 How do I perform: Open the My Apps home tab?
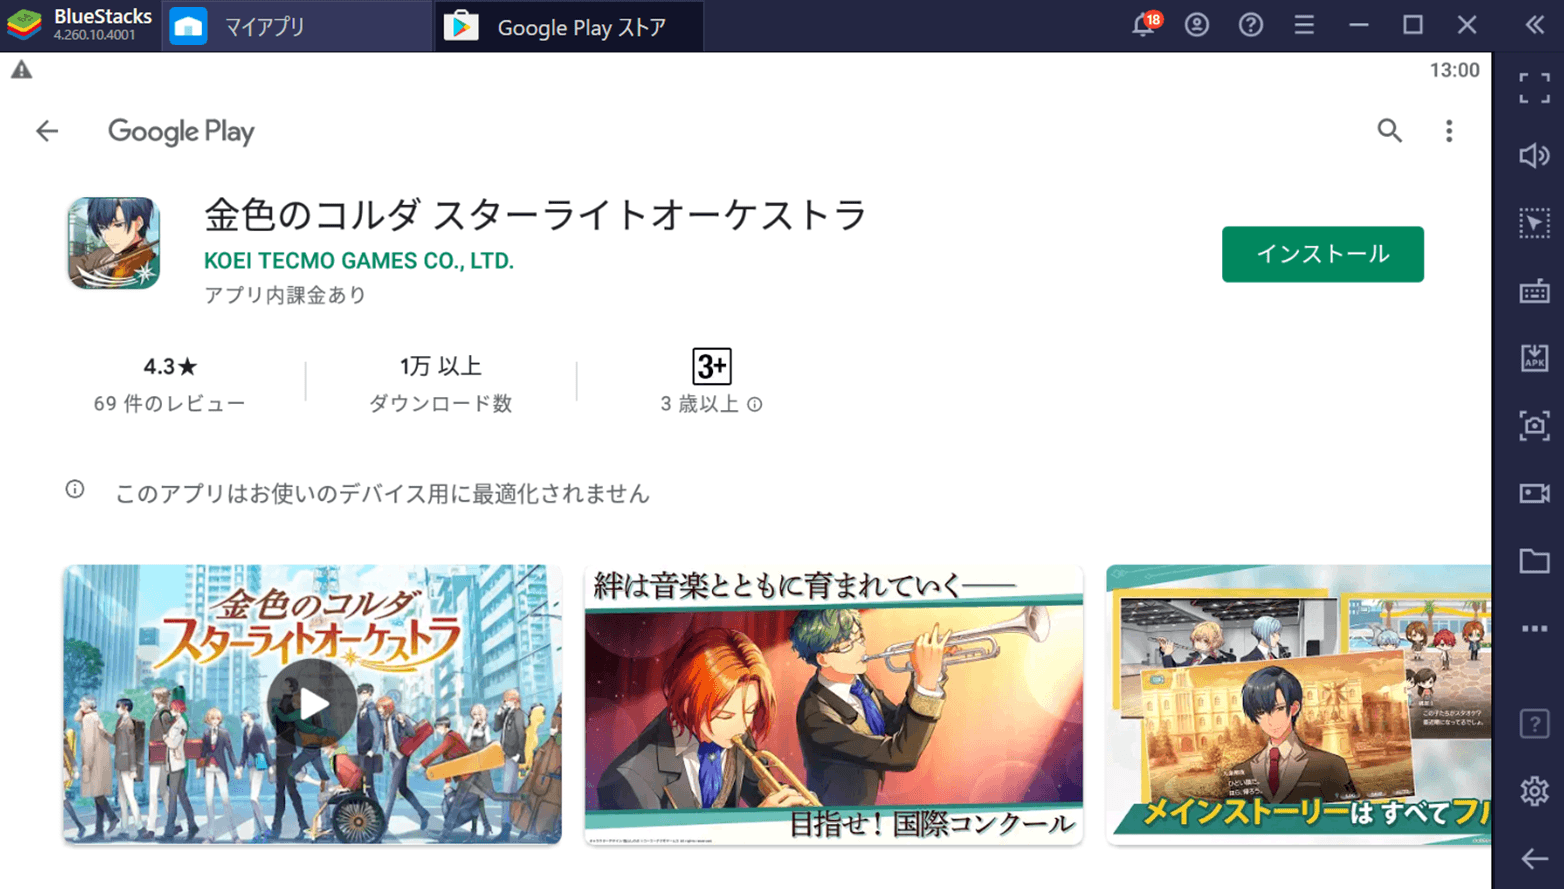pos(296,26)
